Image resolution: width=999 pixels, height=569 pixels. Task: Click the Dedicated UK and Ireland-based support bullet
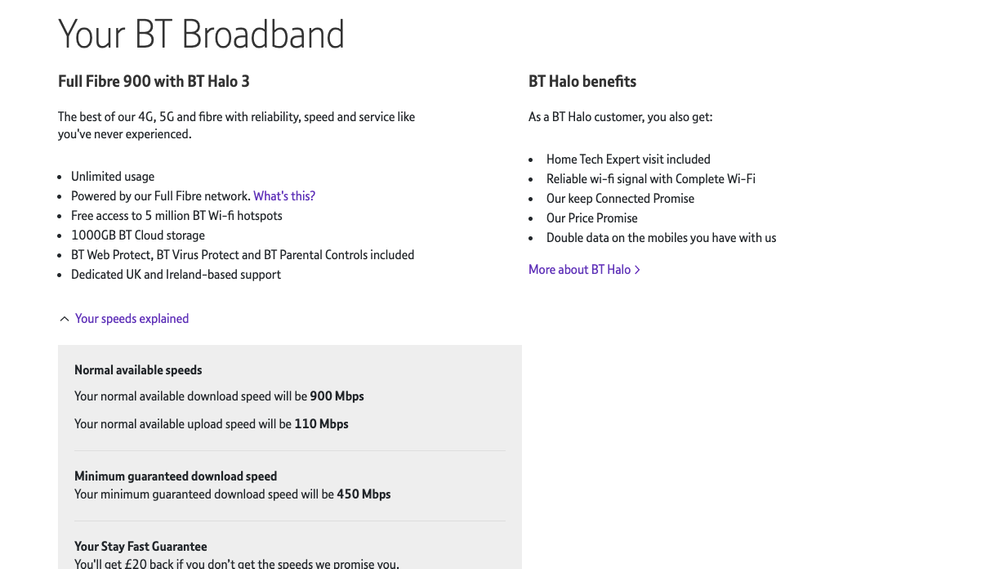tap(176, 275)
